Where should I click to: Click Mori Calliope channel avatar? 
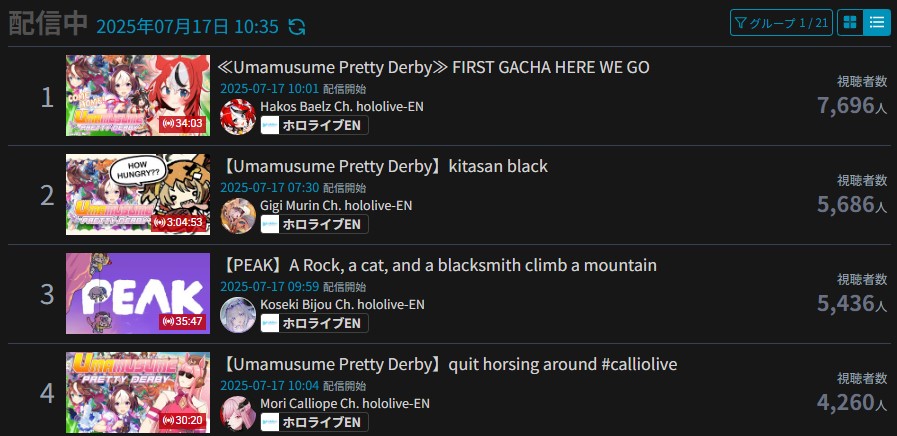coord(238,414)
